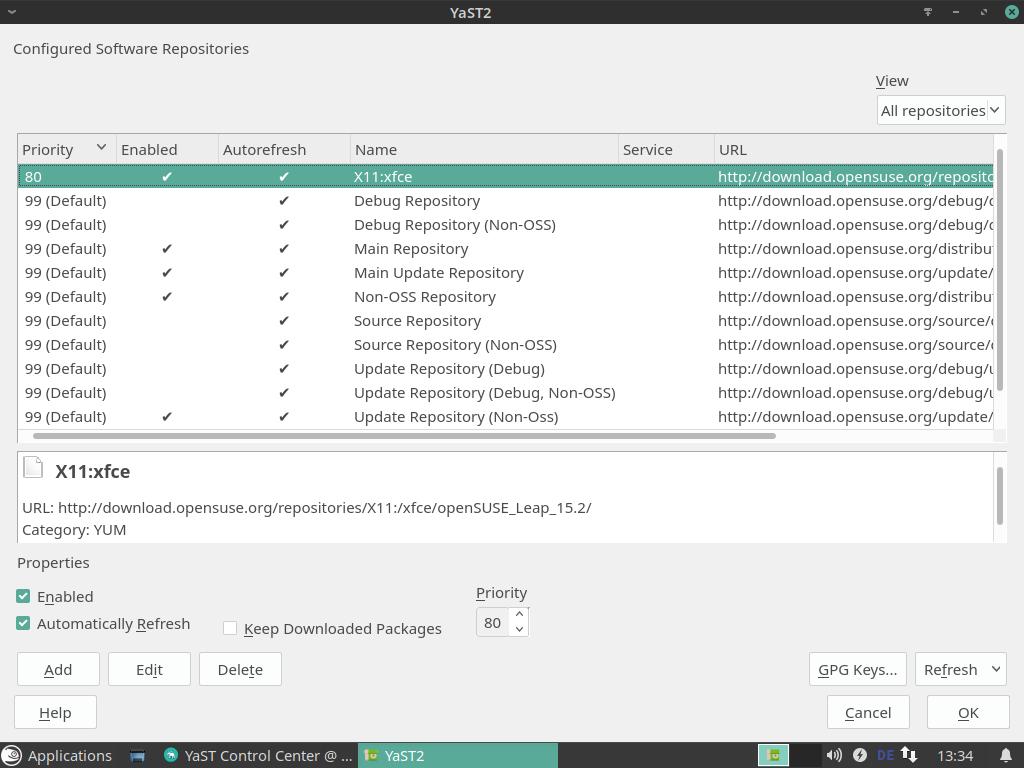
Task: Open the notifications bell icon
Action: pyautogui.click(x=1006, y=755)
